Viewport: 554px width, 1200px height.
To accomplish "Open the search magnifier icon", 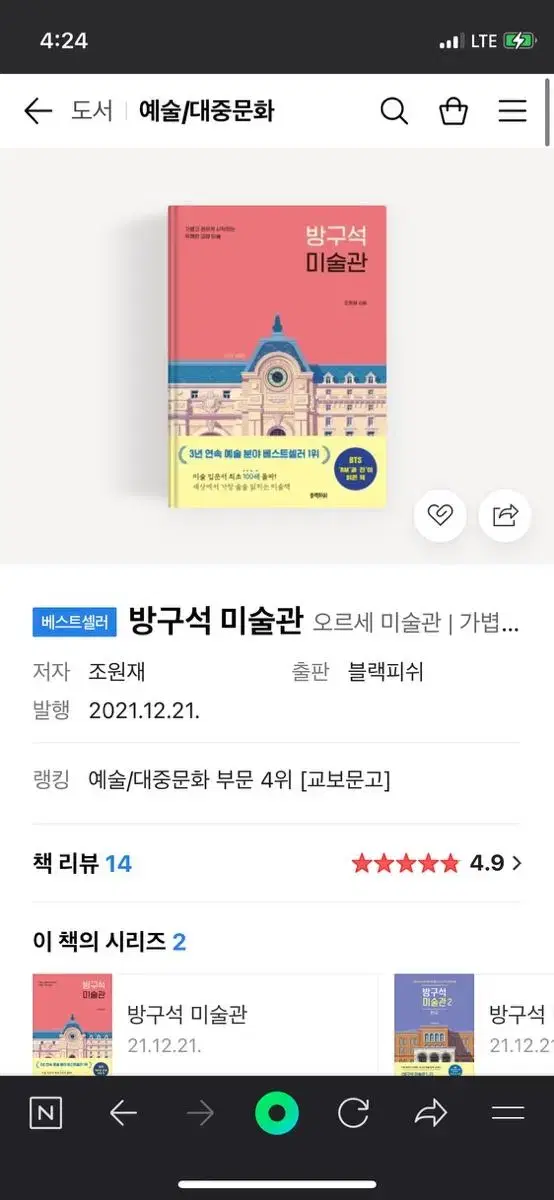I will 394,111.
